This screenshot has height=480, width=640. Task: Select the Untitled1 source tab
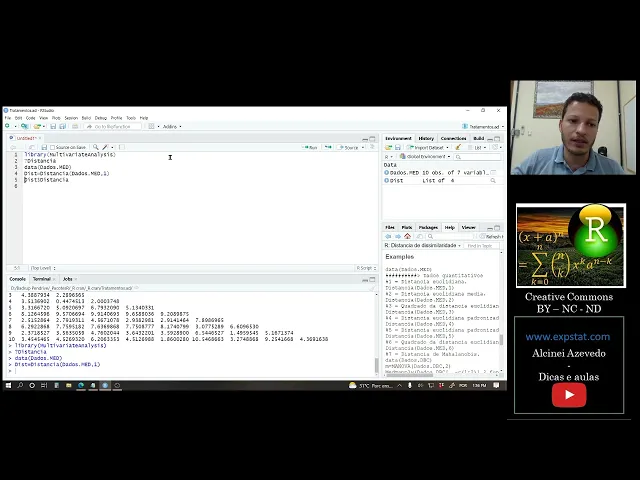pyautogui.click(x=26, y=138)
